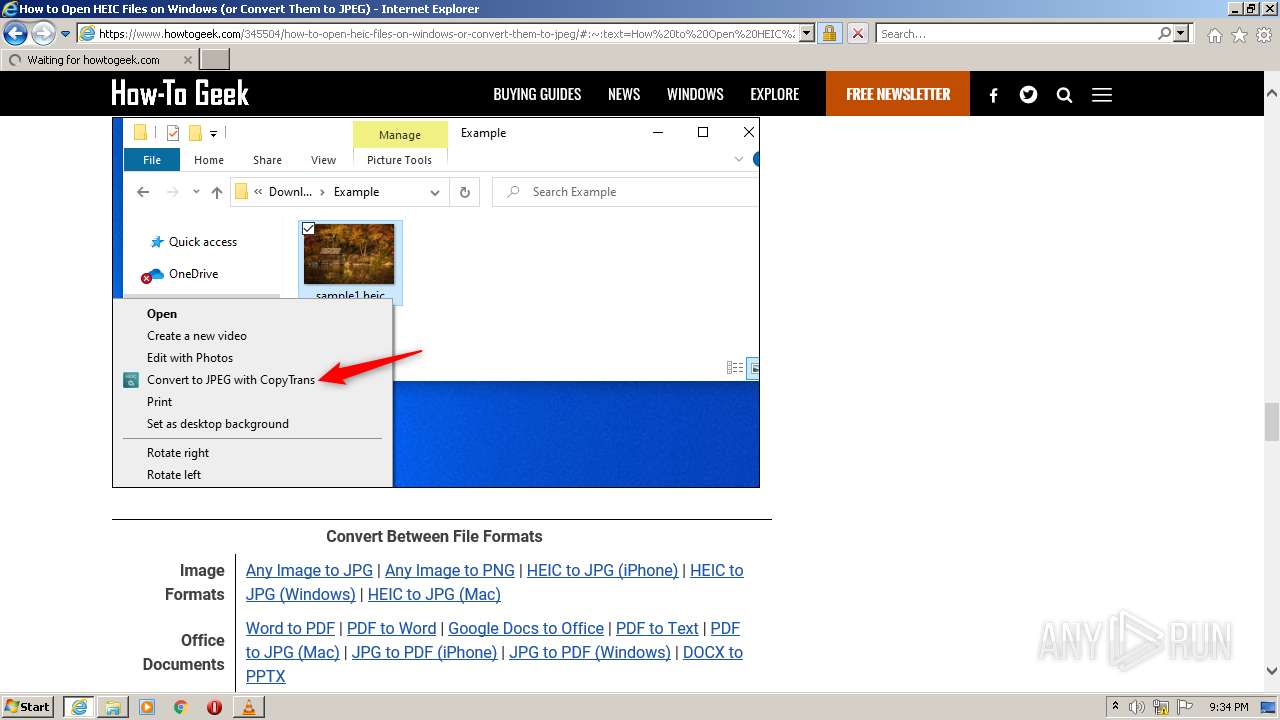The width and height of the screenshot is (1280, 720).
Task: Open the Any Image to PNG link
Action: tap(450, 570)
